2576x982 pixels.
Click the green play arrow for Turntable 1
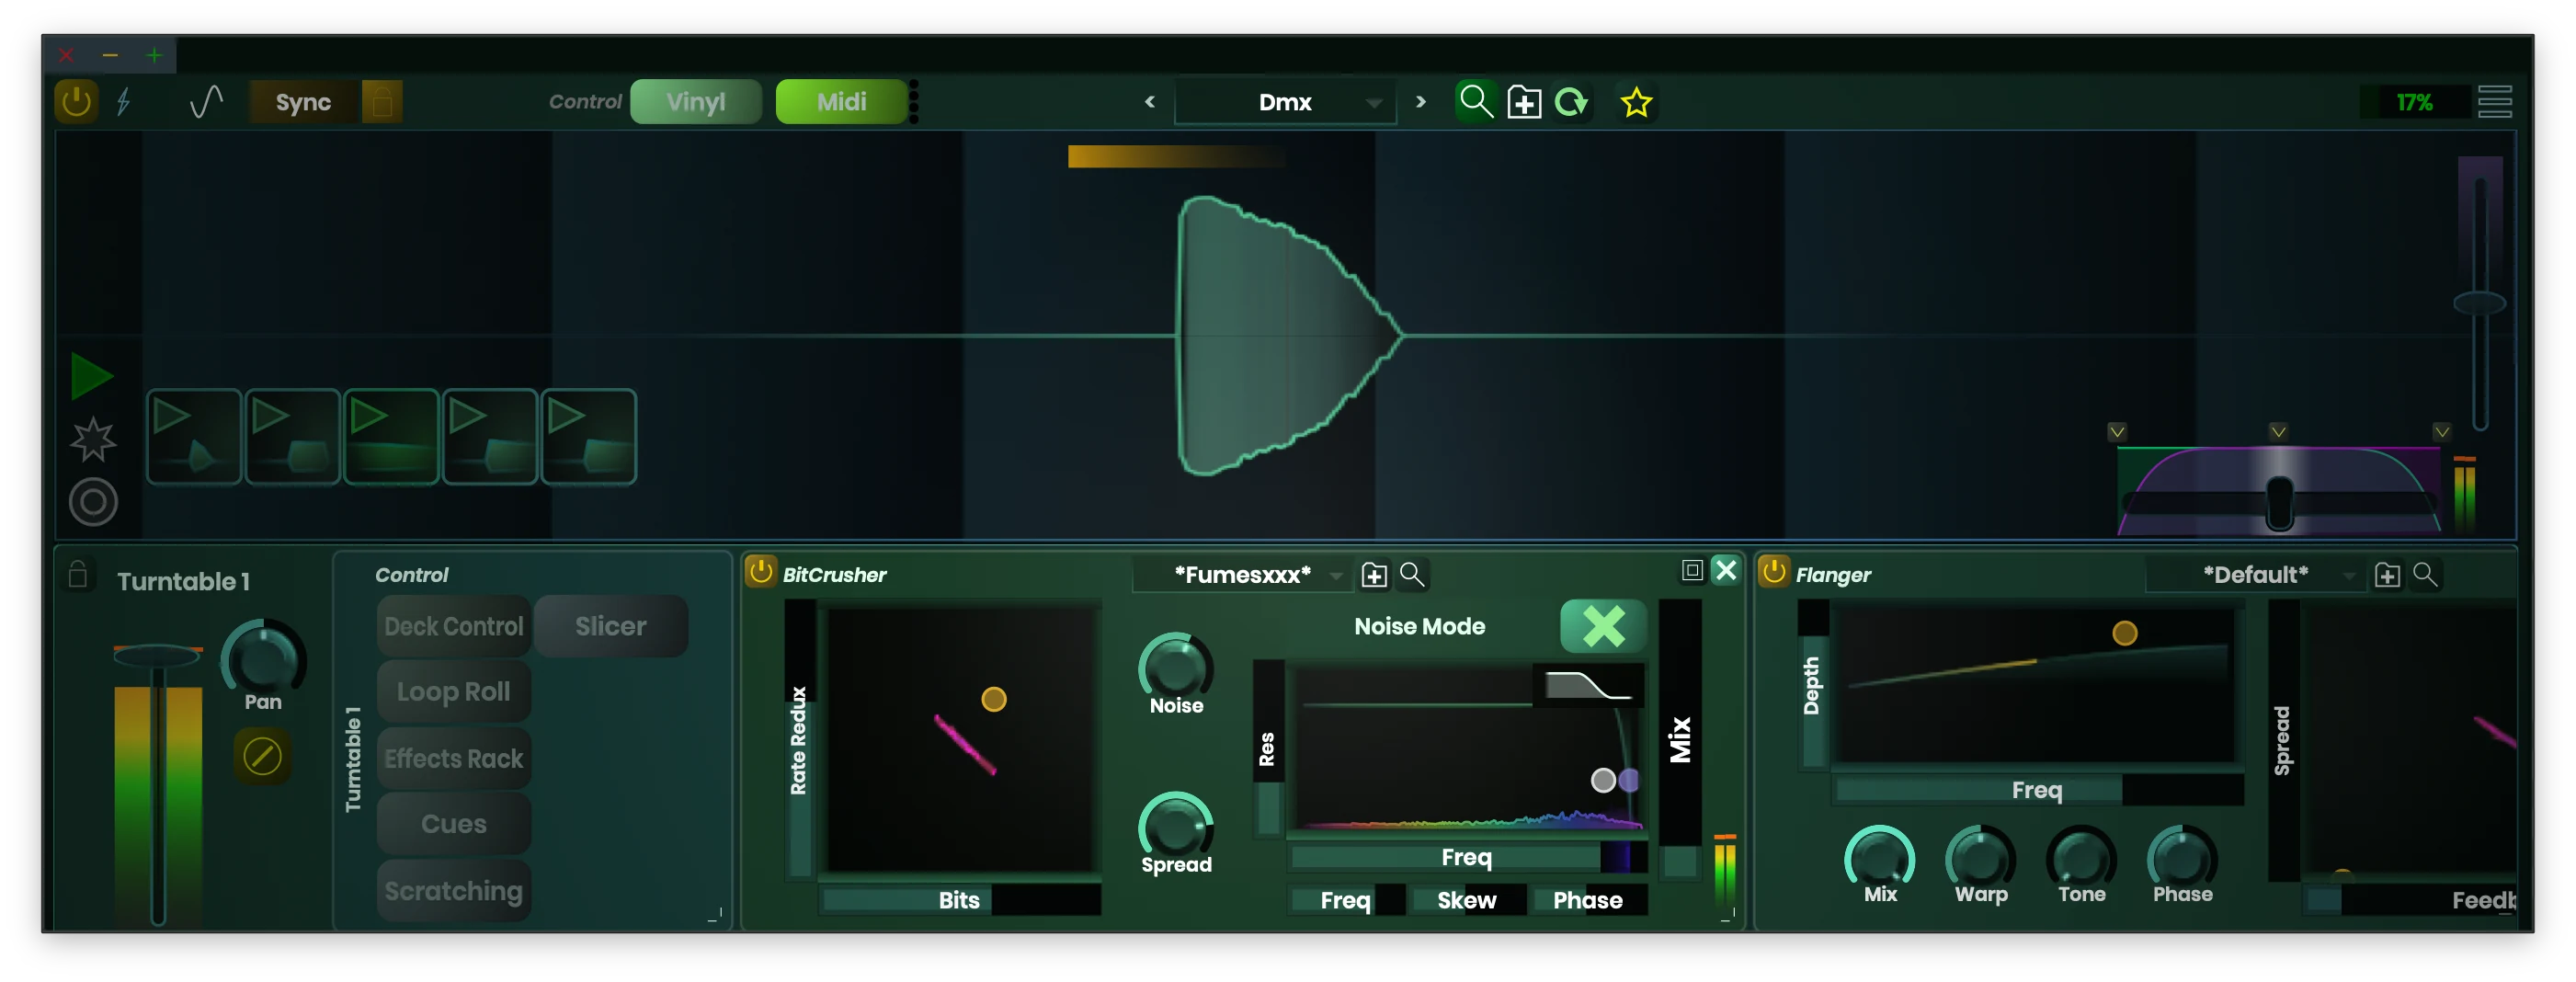[x=92, y=377]
